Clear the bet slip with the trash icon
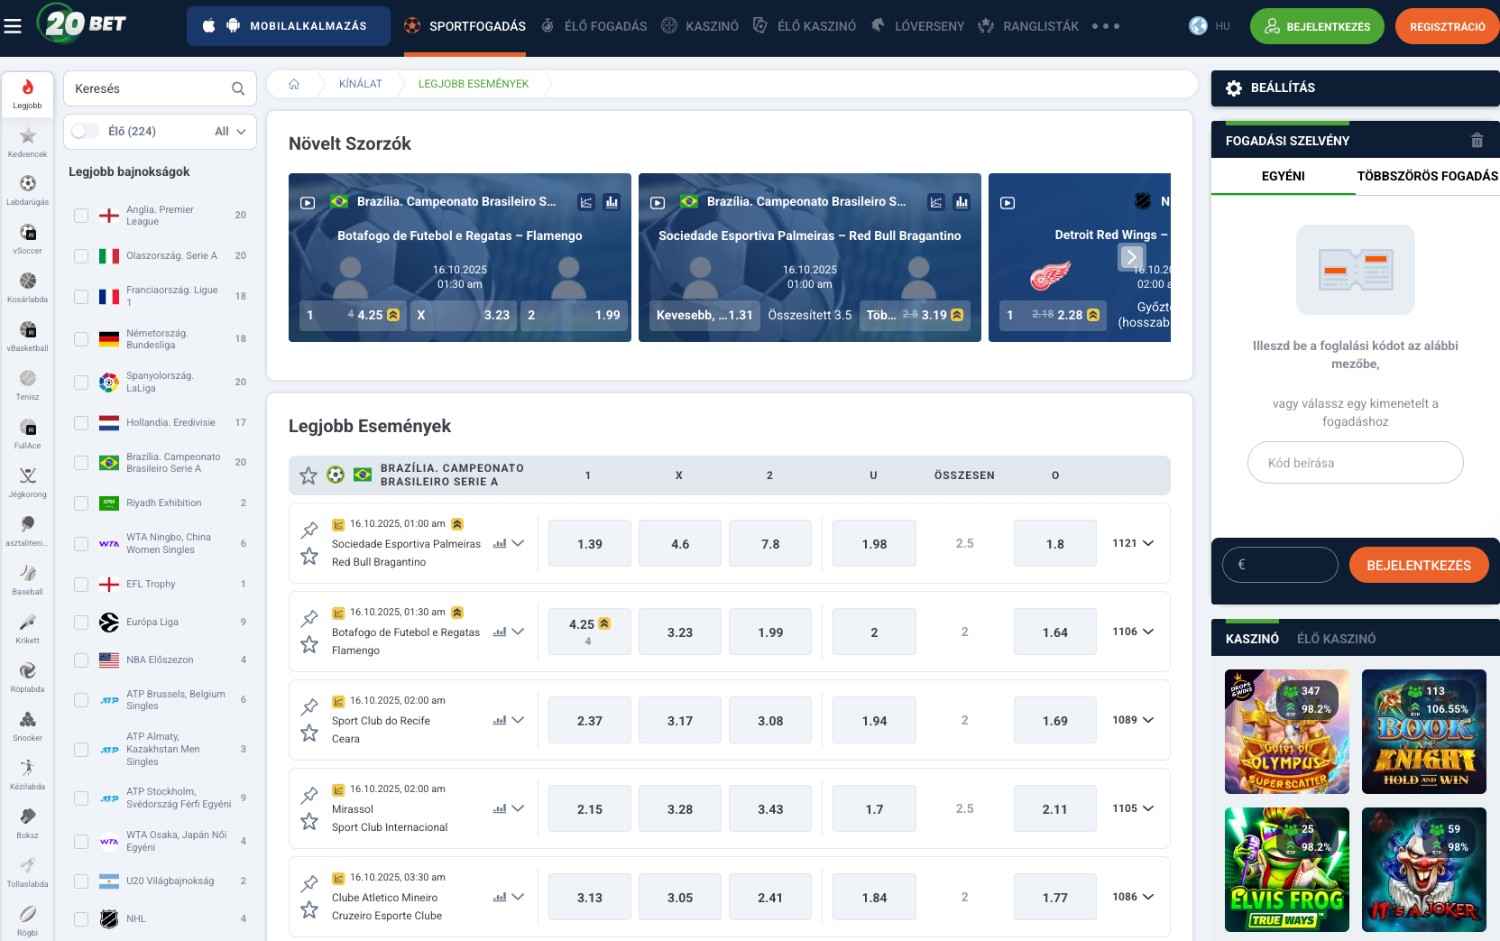 point(1476,141)
